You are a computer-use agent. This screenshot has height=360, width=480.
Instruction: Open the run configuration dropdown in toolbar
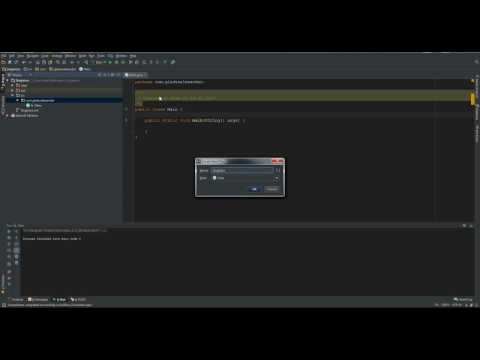pos(100,62)
